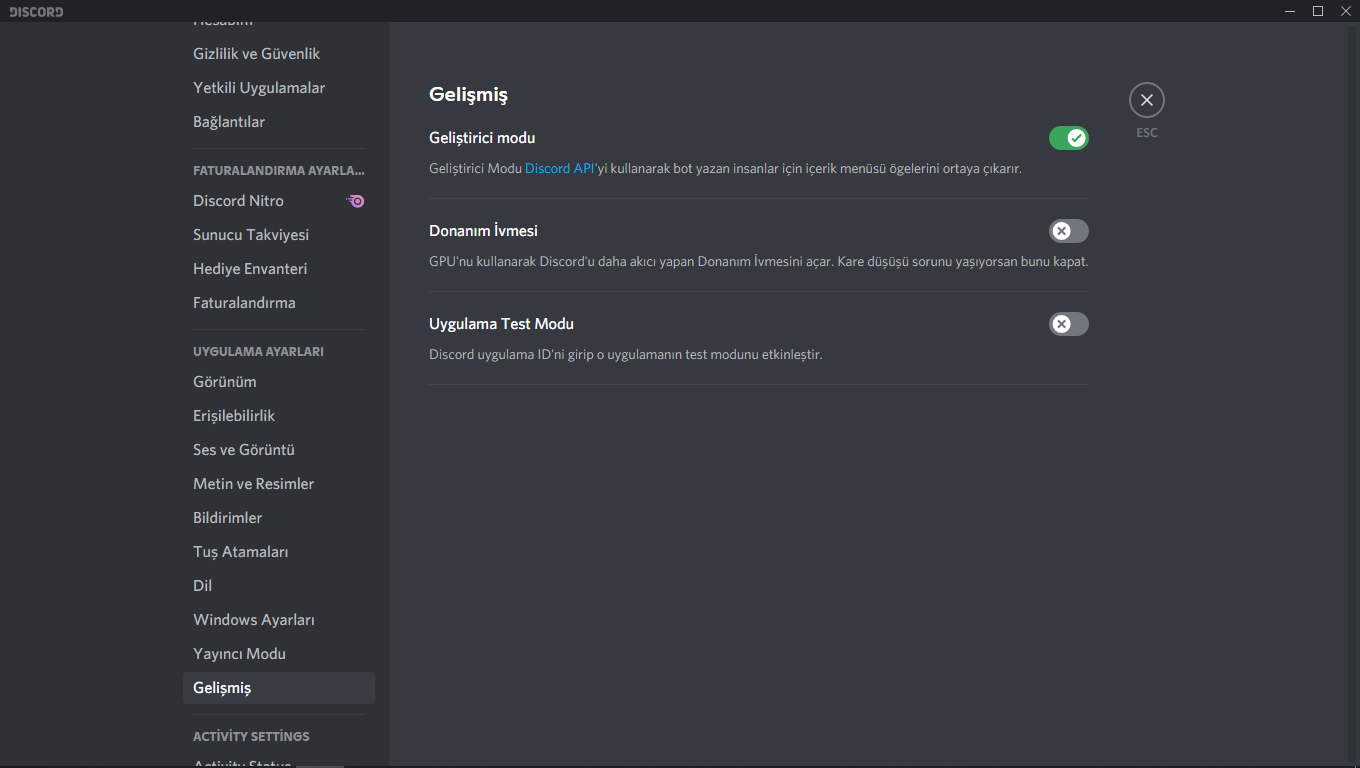Image resolution: width=1360 pixels, height=768 pixels.
Task: Open Sunucu Takviyesi page
Action: [251, 235]
